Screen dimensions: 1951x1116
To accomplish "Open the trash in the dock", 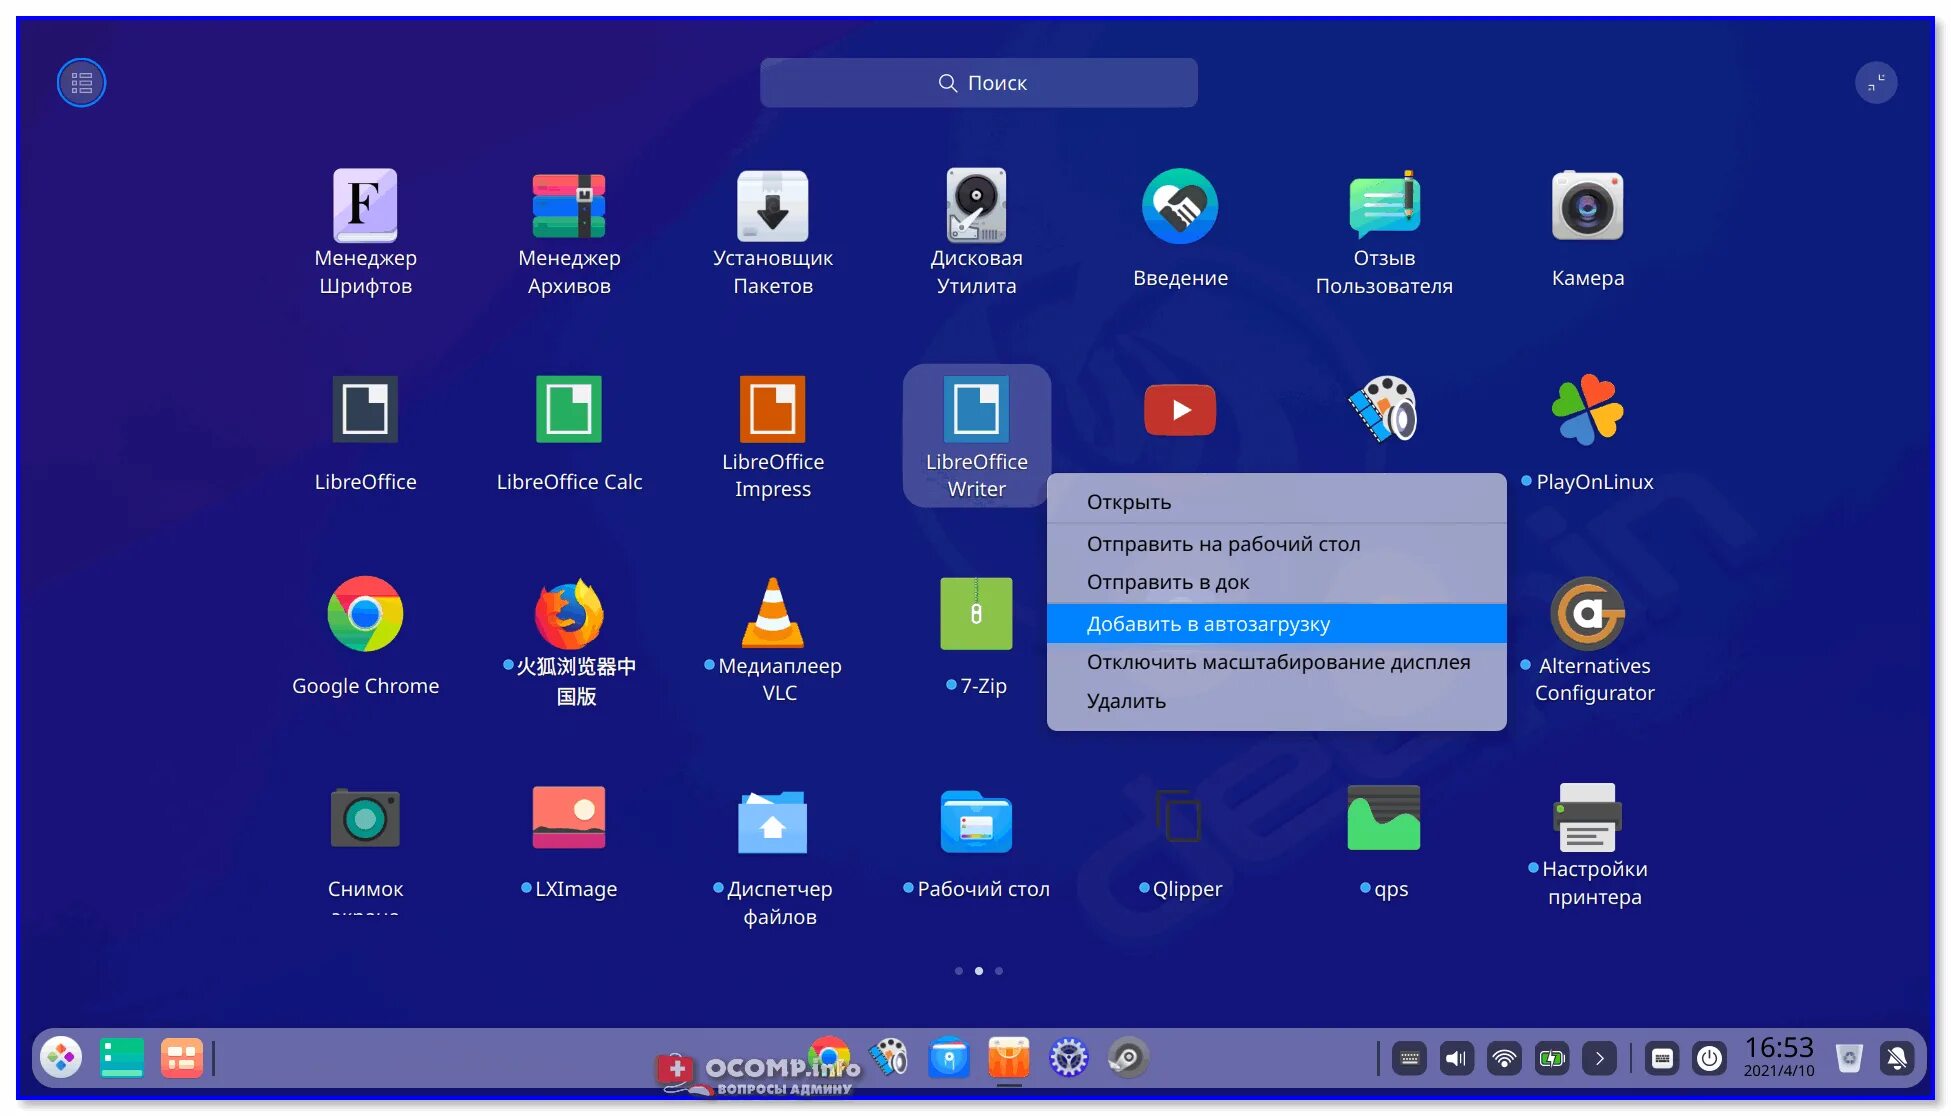I will coord(1849,1057).
